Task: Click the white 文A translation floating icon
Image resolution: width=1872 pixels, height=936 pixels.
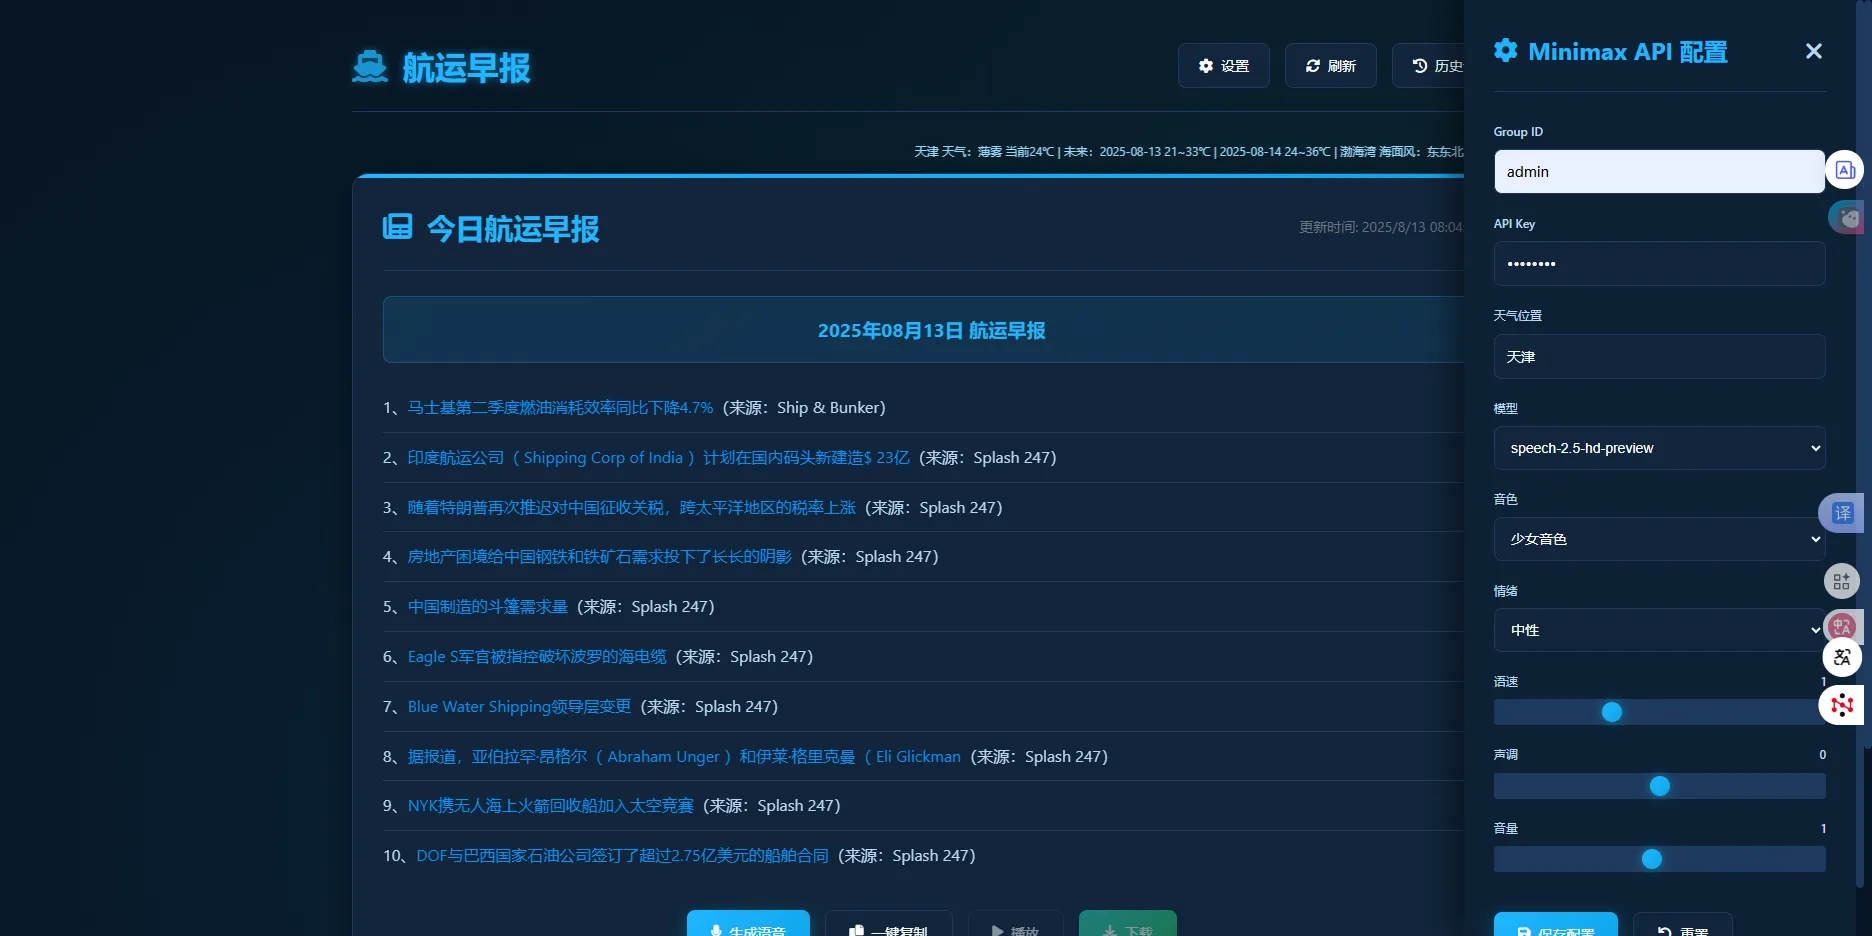Action: (1842, 657)
